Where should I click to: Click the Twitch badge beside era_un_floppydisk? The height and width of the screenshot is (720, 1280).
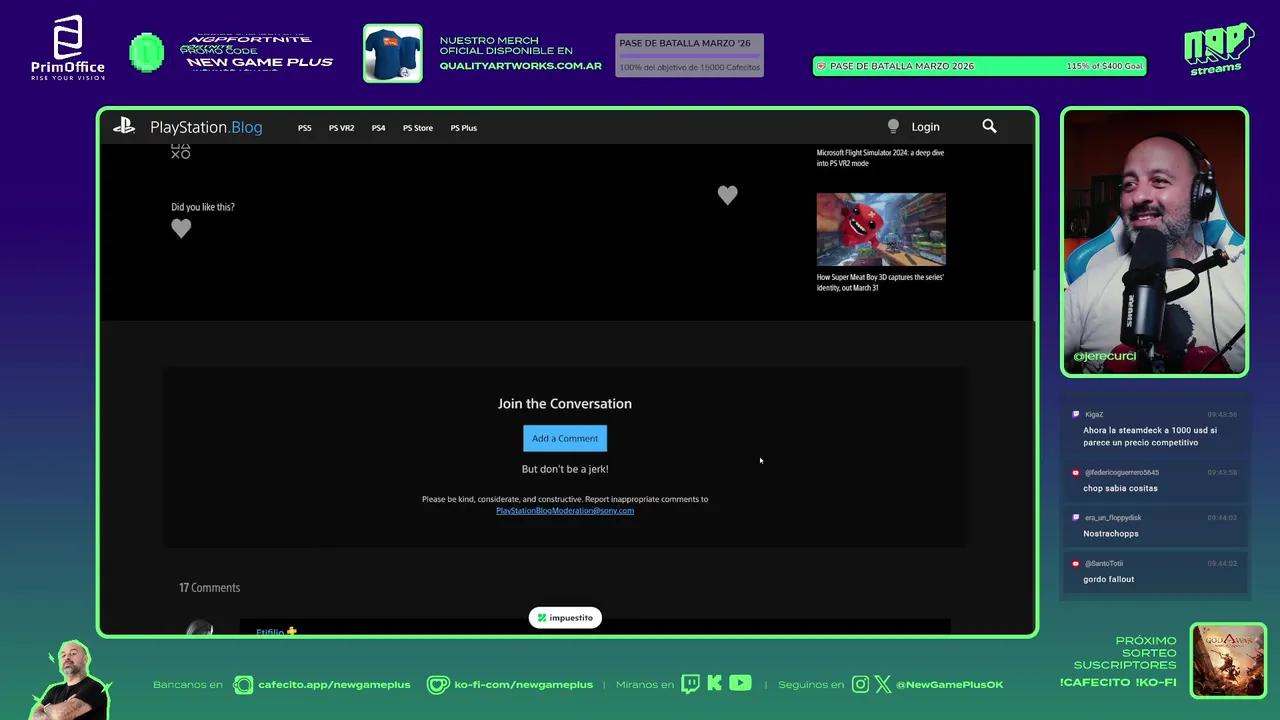click(x=1076, y=518)
